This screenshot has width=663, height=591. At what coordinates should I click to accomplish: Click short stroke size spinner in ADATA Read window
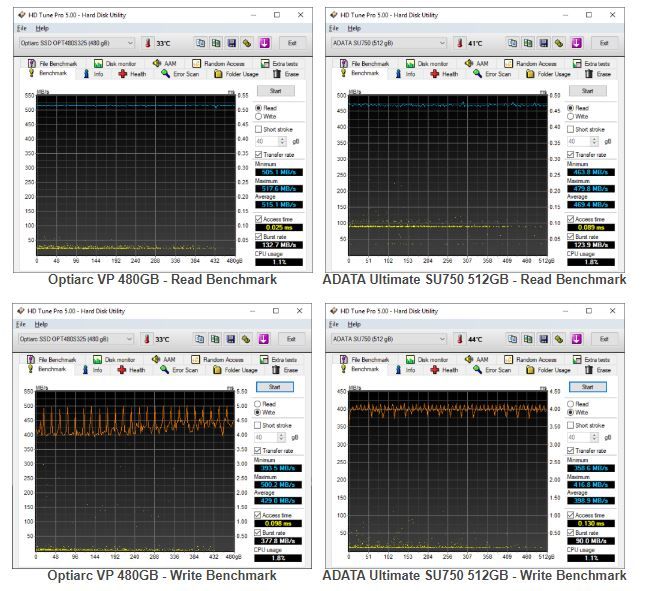tap(595, 141)
